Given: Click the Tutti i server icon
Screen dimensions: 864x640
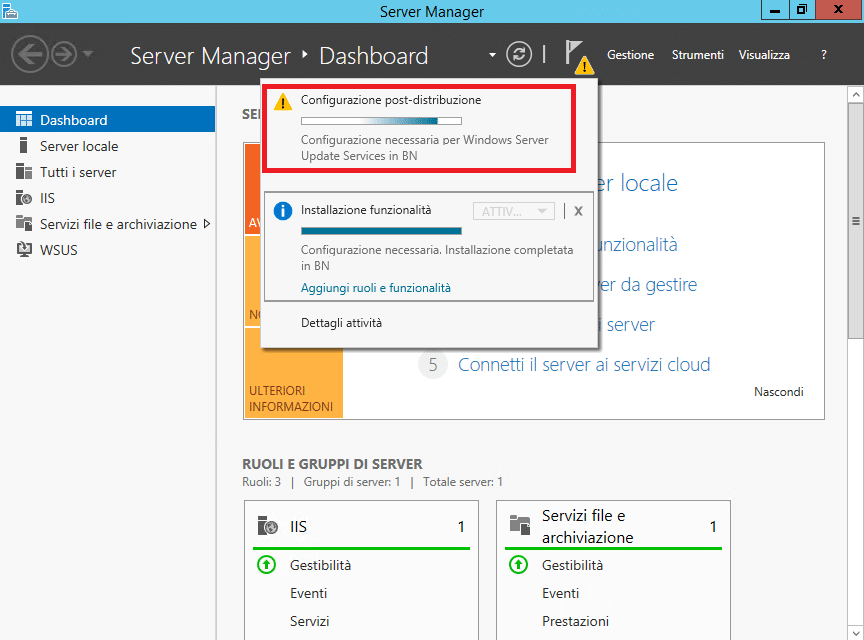Looking at the screenshot, I should pyautogui.click(x=24, y=171).
